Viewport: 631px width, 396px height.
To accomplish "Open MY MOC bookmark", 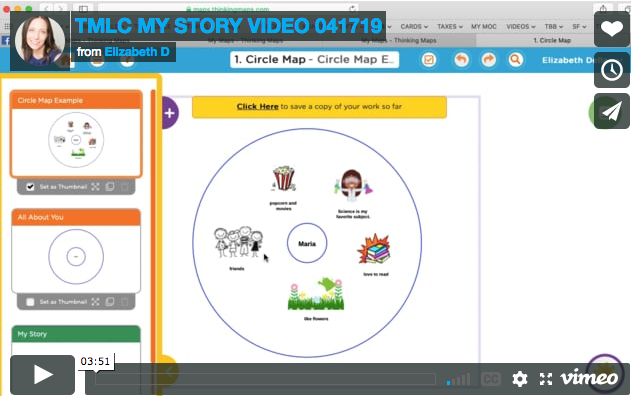I will pos(484,27).
